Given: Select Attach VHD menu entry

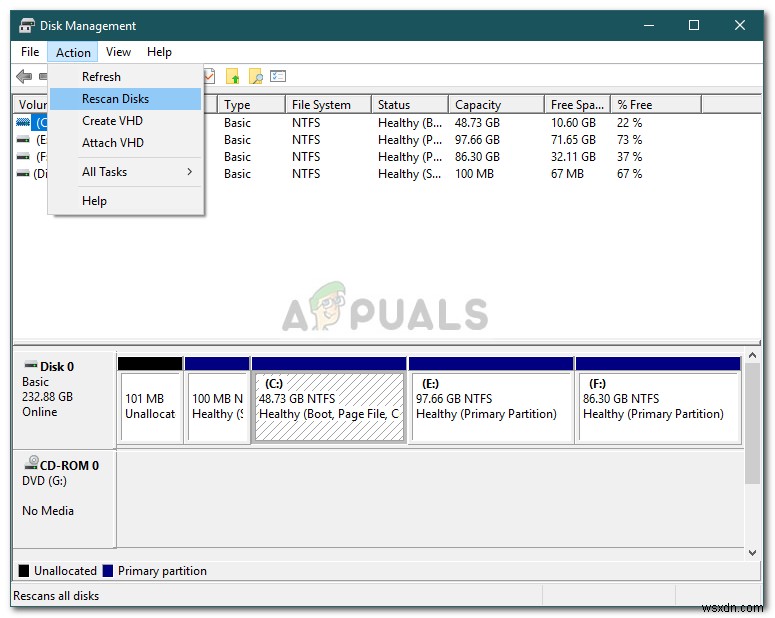Looking at the screenshot, I should click(x=126, y=143).
